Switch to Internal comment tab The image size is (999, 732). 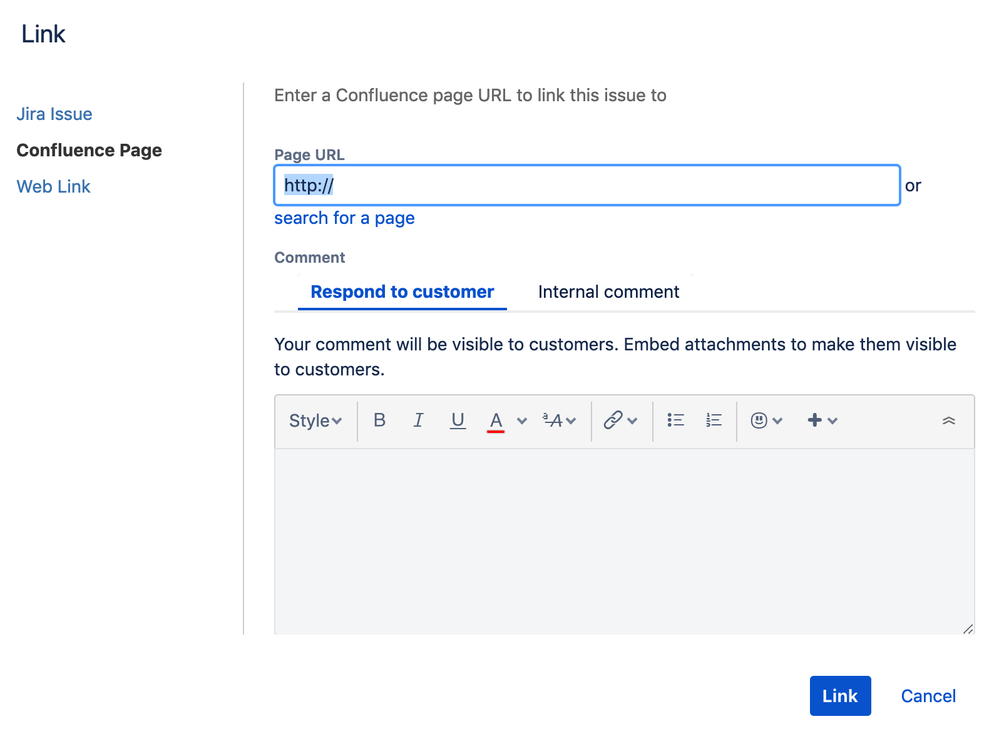click(608, 292)
